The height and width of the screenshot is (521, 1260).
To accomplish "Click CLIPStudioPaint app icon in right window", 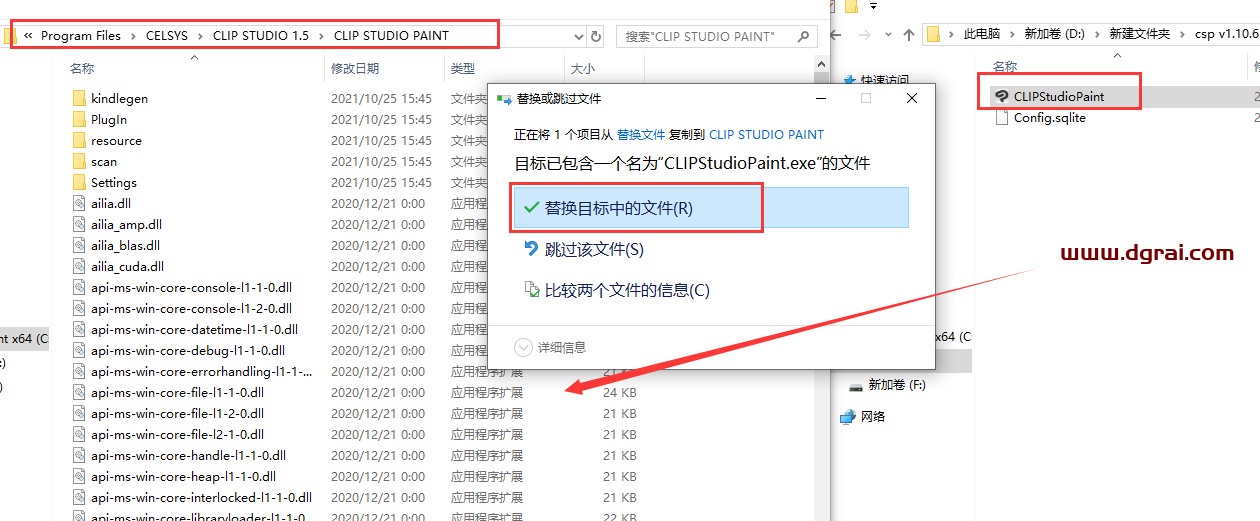I will point(1002,97).
